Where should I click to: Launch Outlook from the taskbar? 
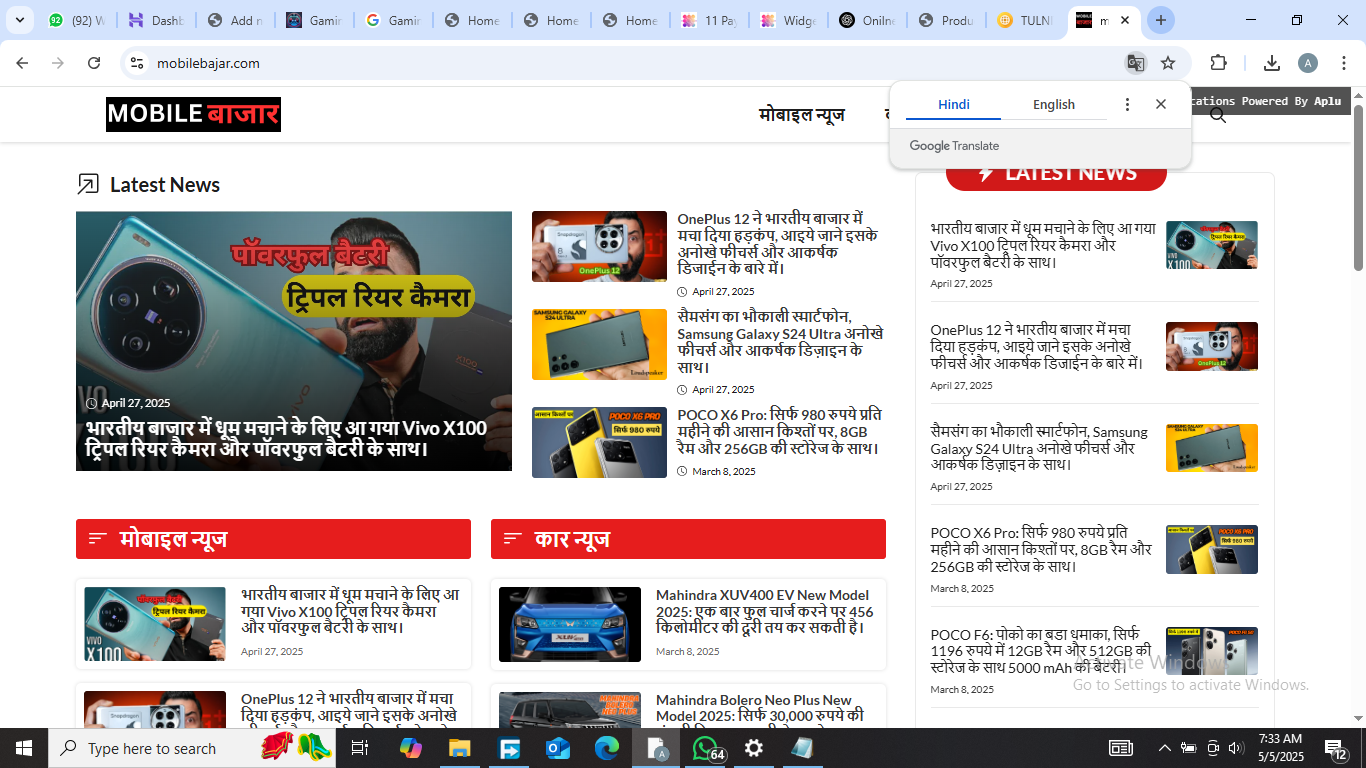click(x=558, y=748)
